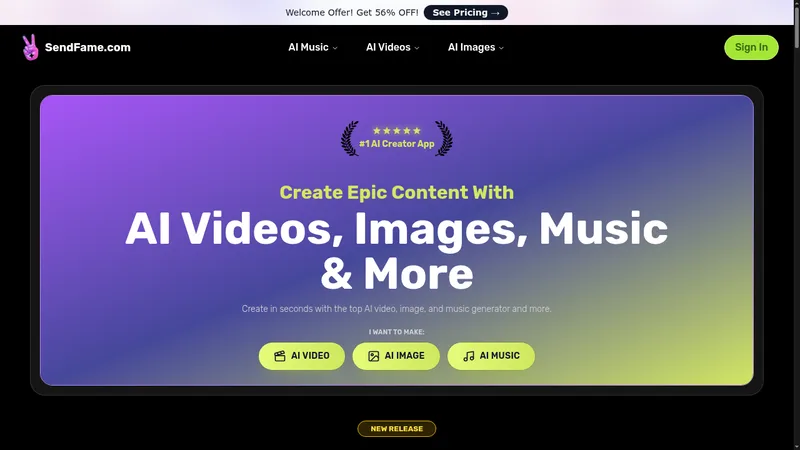Open the SendFame.com home link text
The image size is (800, 450).
coord(88,47)
